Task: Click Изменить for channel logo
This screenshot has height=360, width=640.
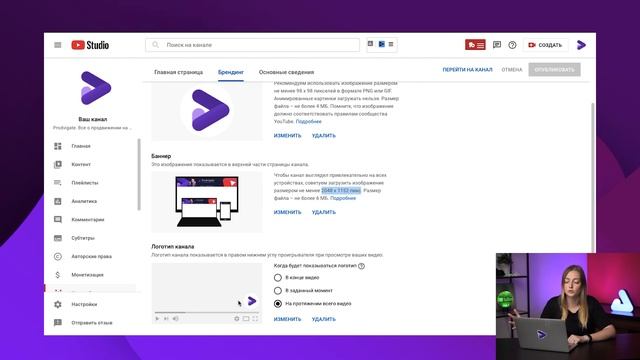Action: pyautogui.click(x=287, y=319)
